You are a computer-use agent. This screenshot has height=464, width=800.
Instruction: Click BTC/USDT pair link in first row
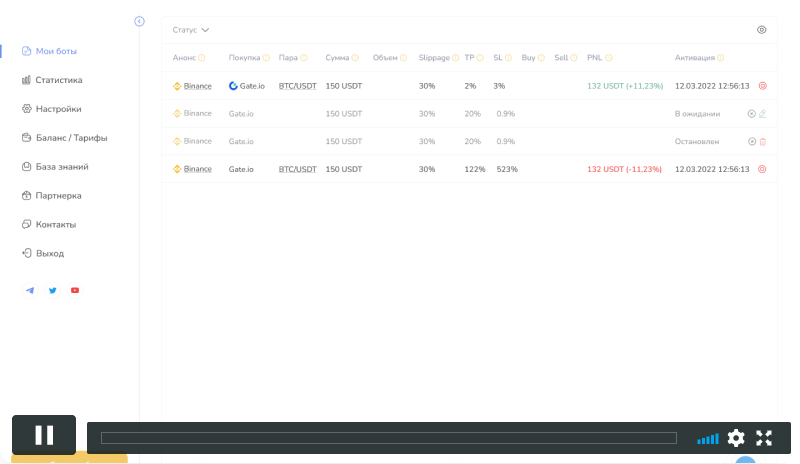[x=297, y=86]
